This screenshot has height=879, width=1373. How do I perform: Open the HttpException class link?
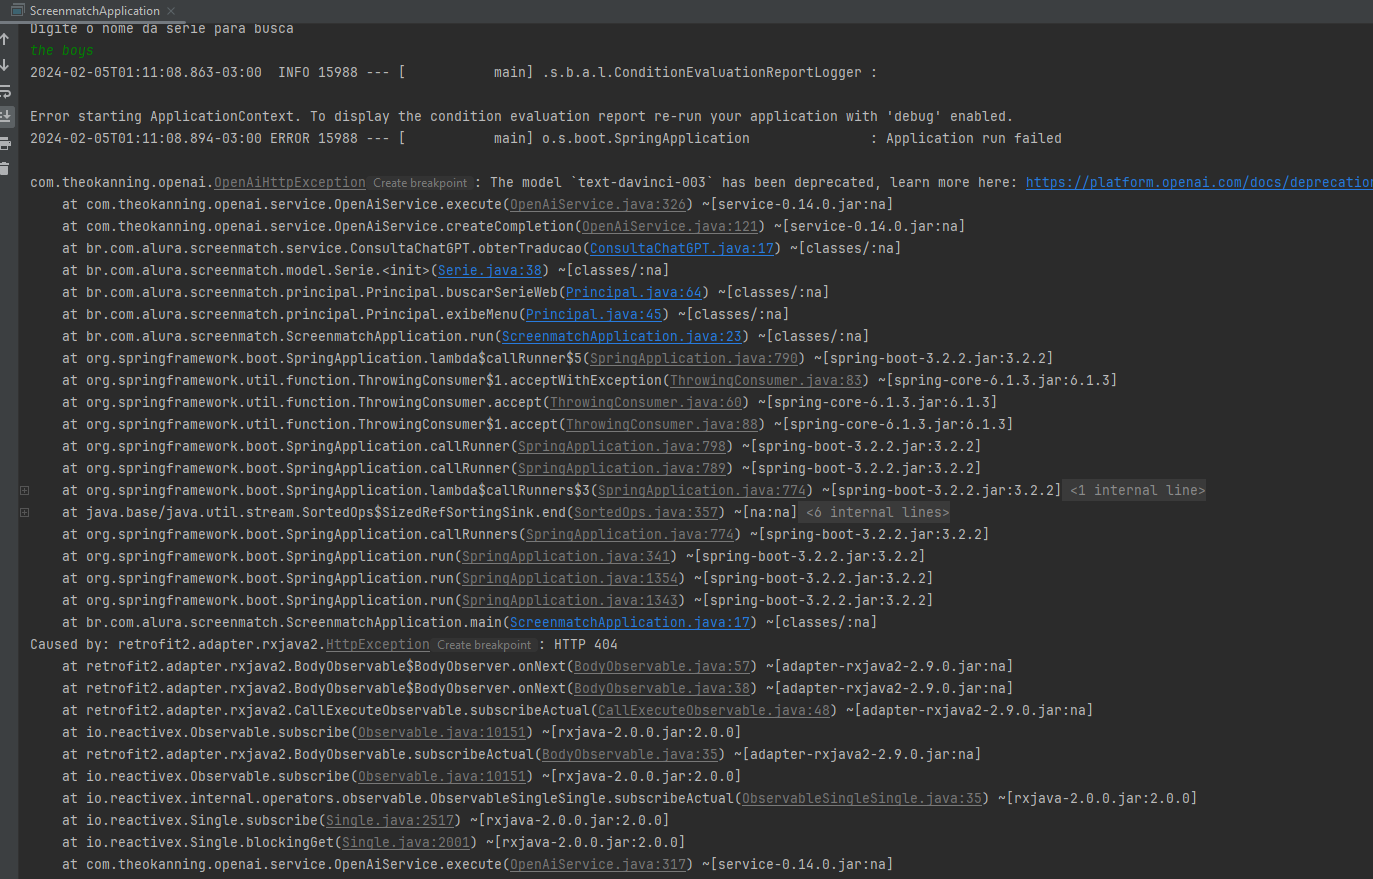378,644
